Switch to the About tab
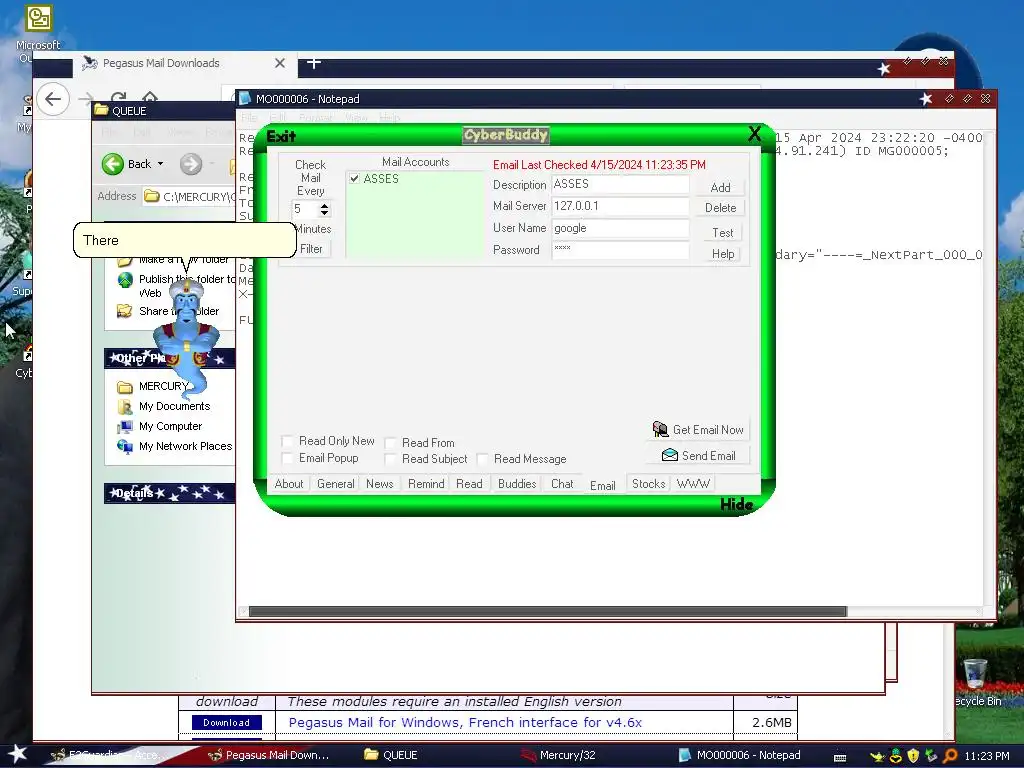The width and height of the screenshot is (1024, 768). (x=289, y=484)
